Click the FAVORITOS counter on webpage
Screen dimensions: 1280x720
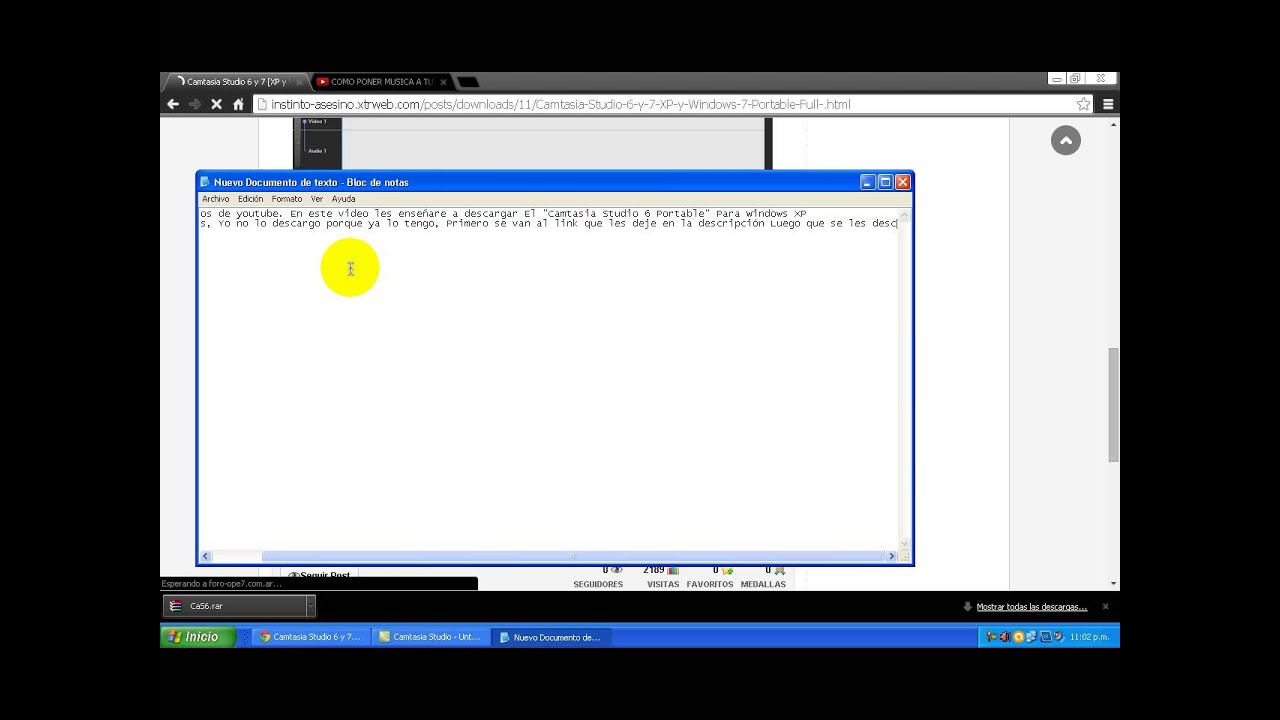coord(710,578)
